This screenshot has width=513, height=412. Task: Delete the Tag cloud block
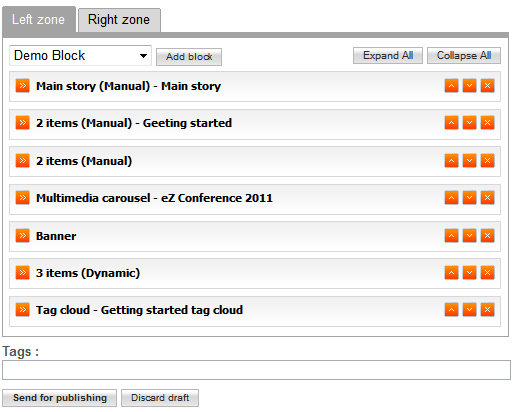[x=487, y=310]
